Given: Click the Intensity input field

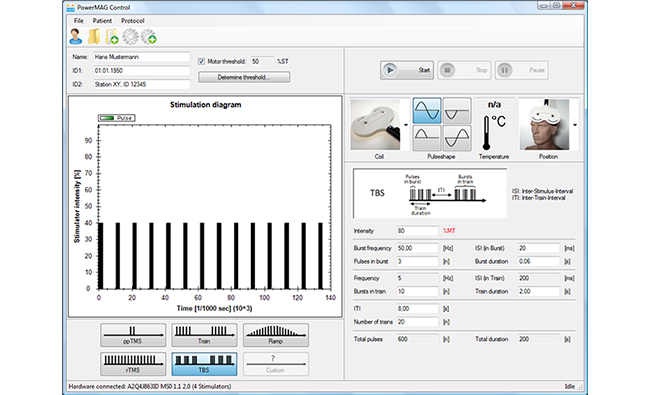Looking at the screenshot, I should click(417, 231).
